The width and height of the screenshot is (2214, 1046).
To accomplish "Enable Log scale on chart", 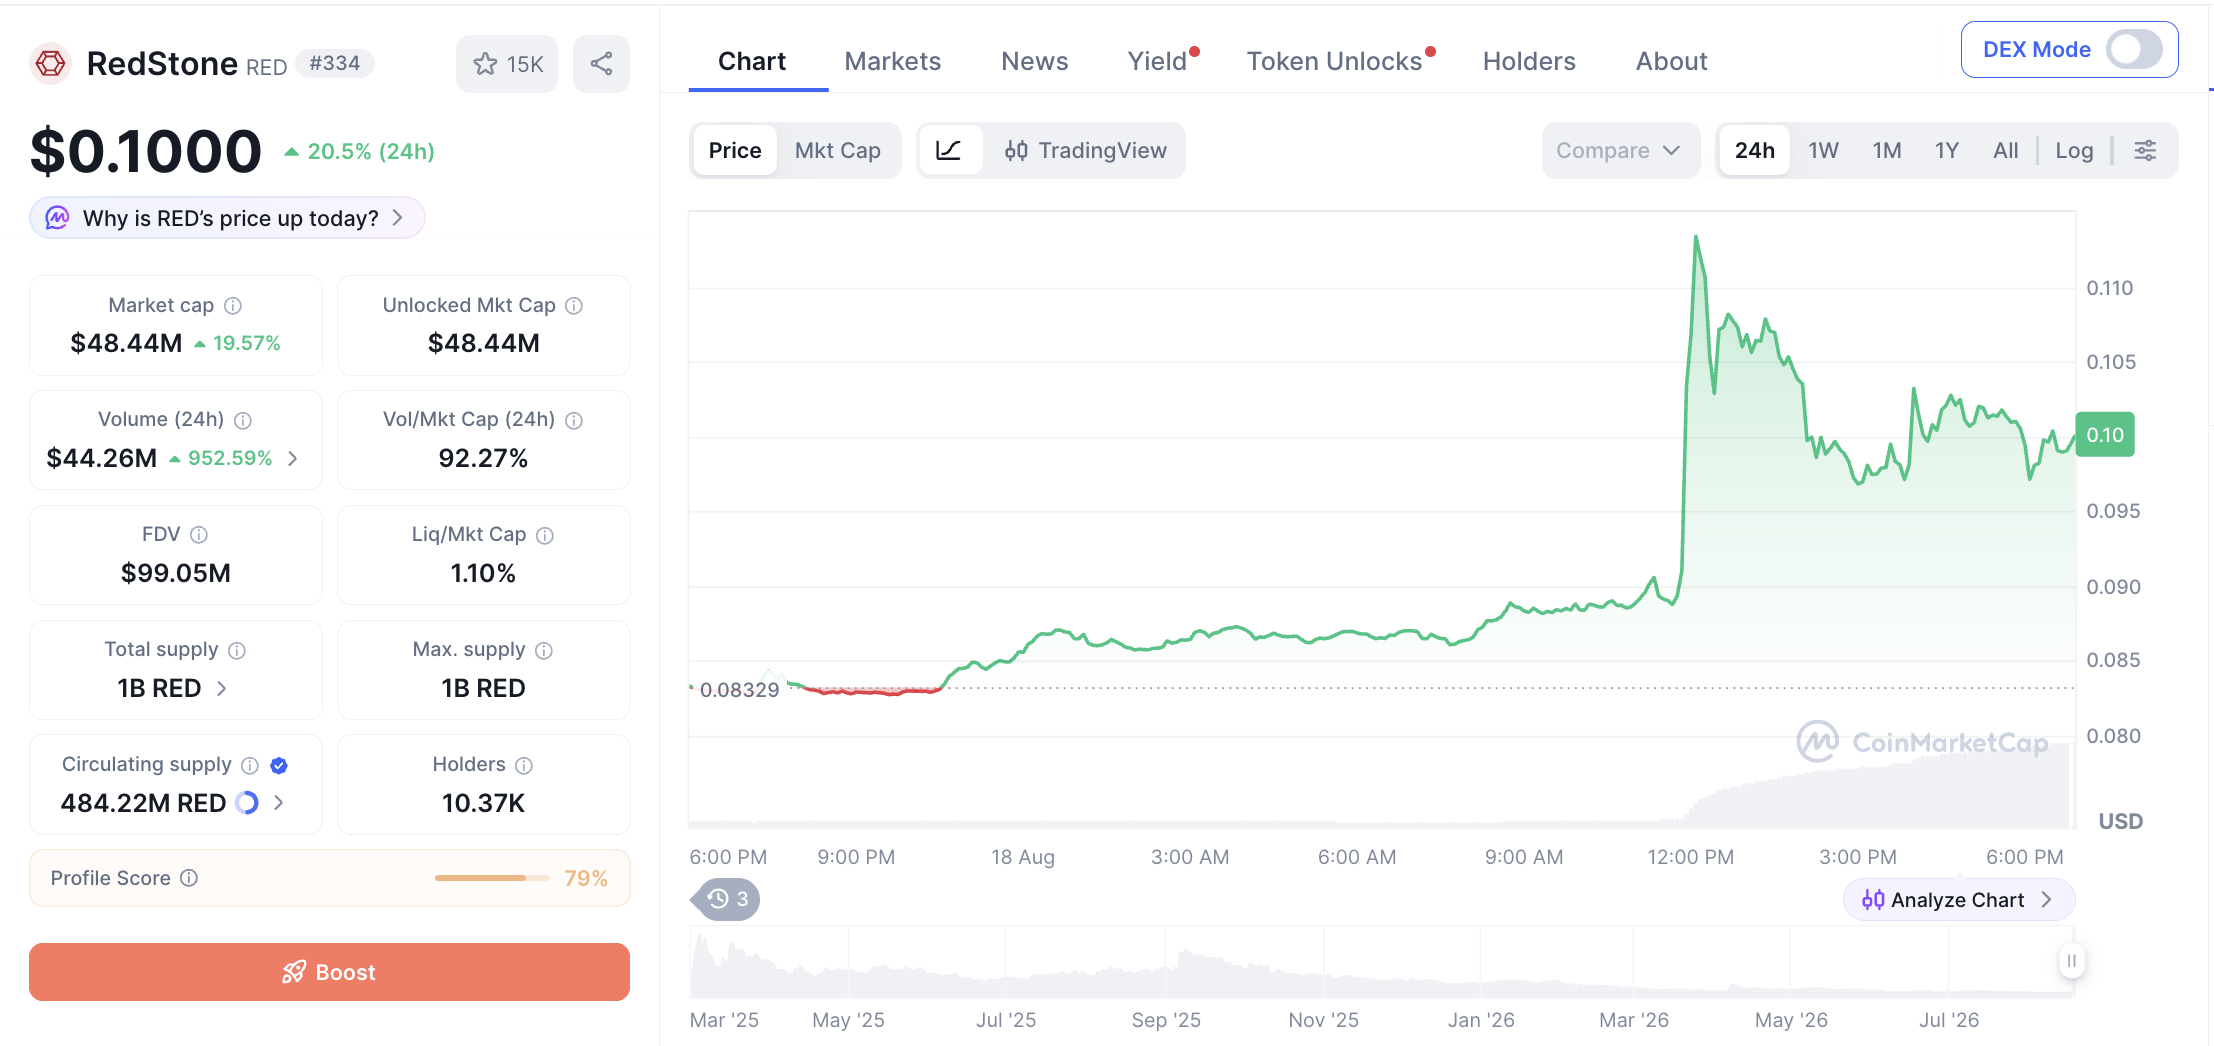I will (x=2074, y=150).
